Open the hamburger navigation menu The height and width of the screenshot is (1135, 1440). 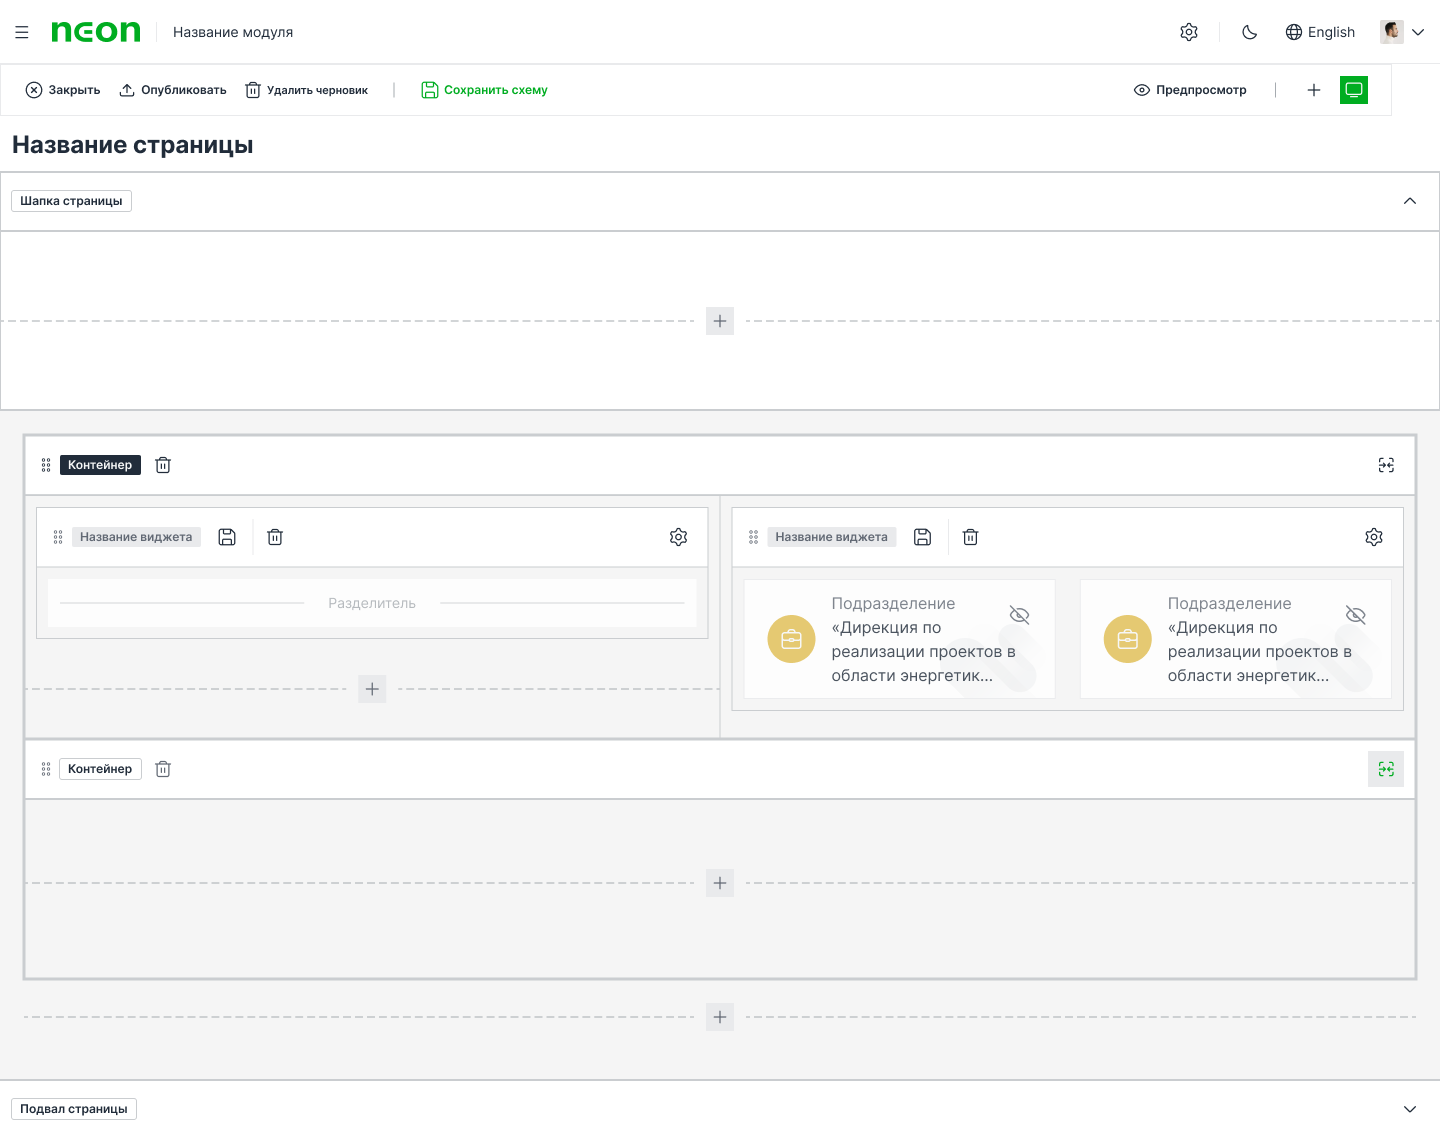point(22,32)
